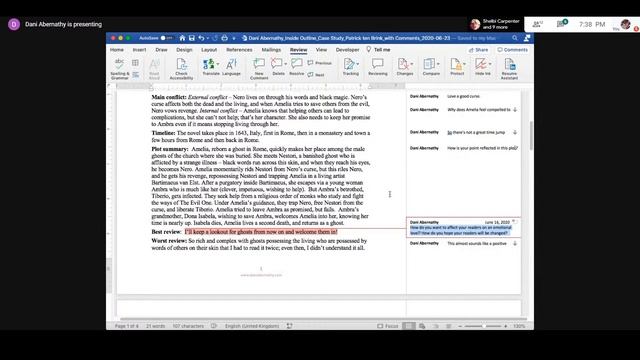Resolve the current comment

click(x=296, y=67)
